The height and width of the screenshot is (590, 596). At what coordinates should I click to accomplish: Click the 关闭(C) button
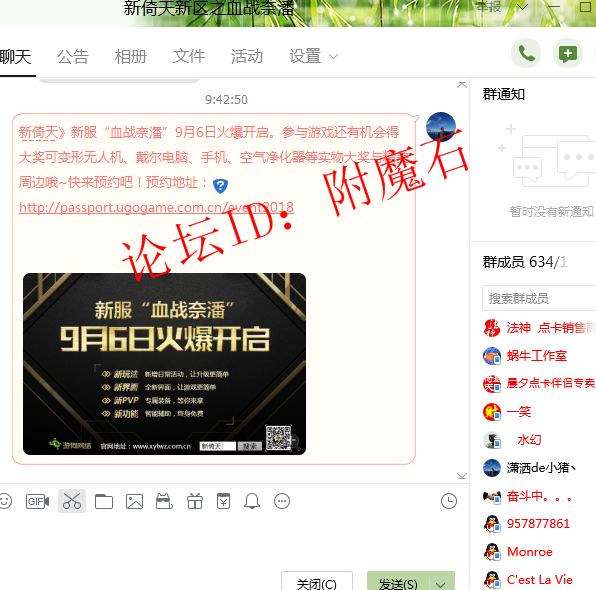[x=317, y=582]
